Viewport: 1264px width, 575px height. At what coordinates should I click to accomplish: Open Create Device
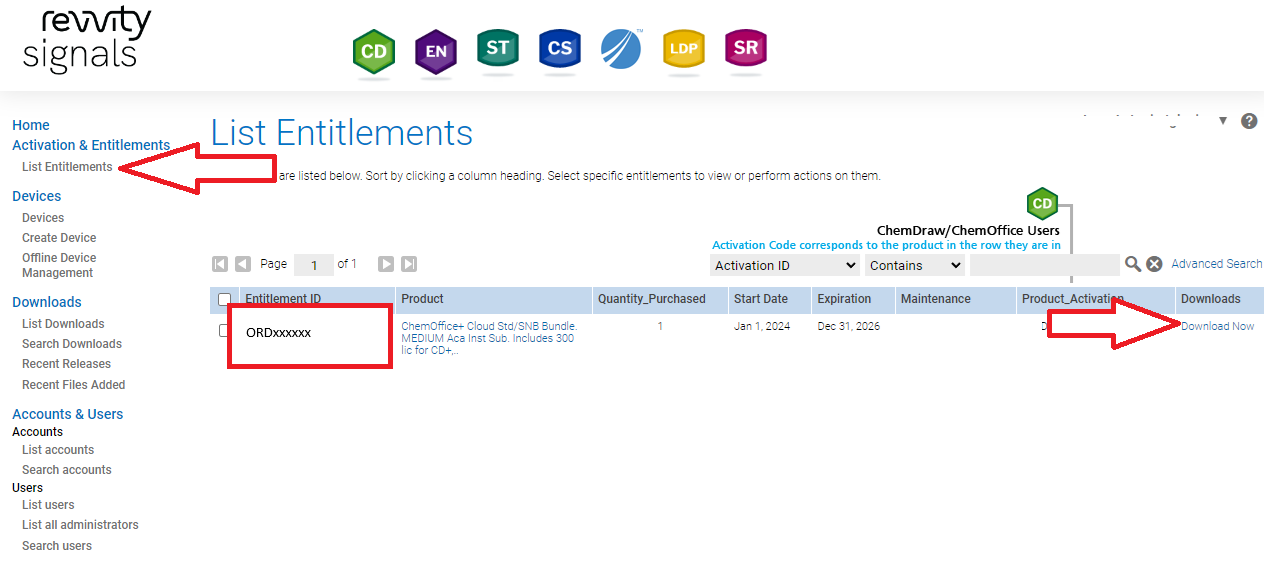tap(59, 238)
